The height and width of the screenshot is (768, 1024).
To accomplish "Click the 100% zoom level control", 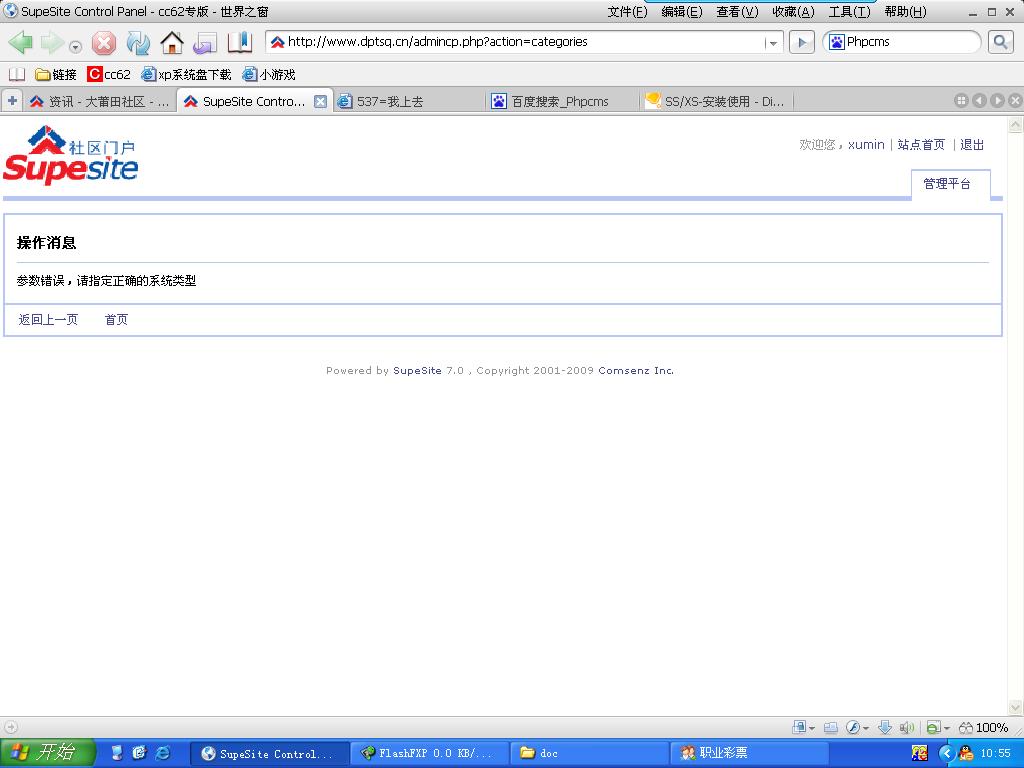I will point(984,728).
